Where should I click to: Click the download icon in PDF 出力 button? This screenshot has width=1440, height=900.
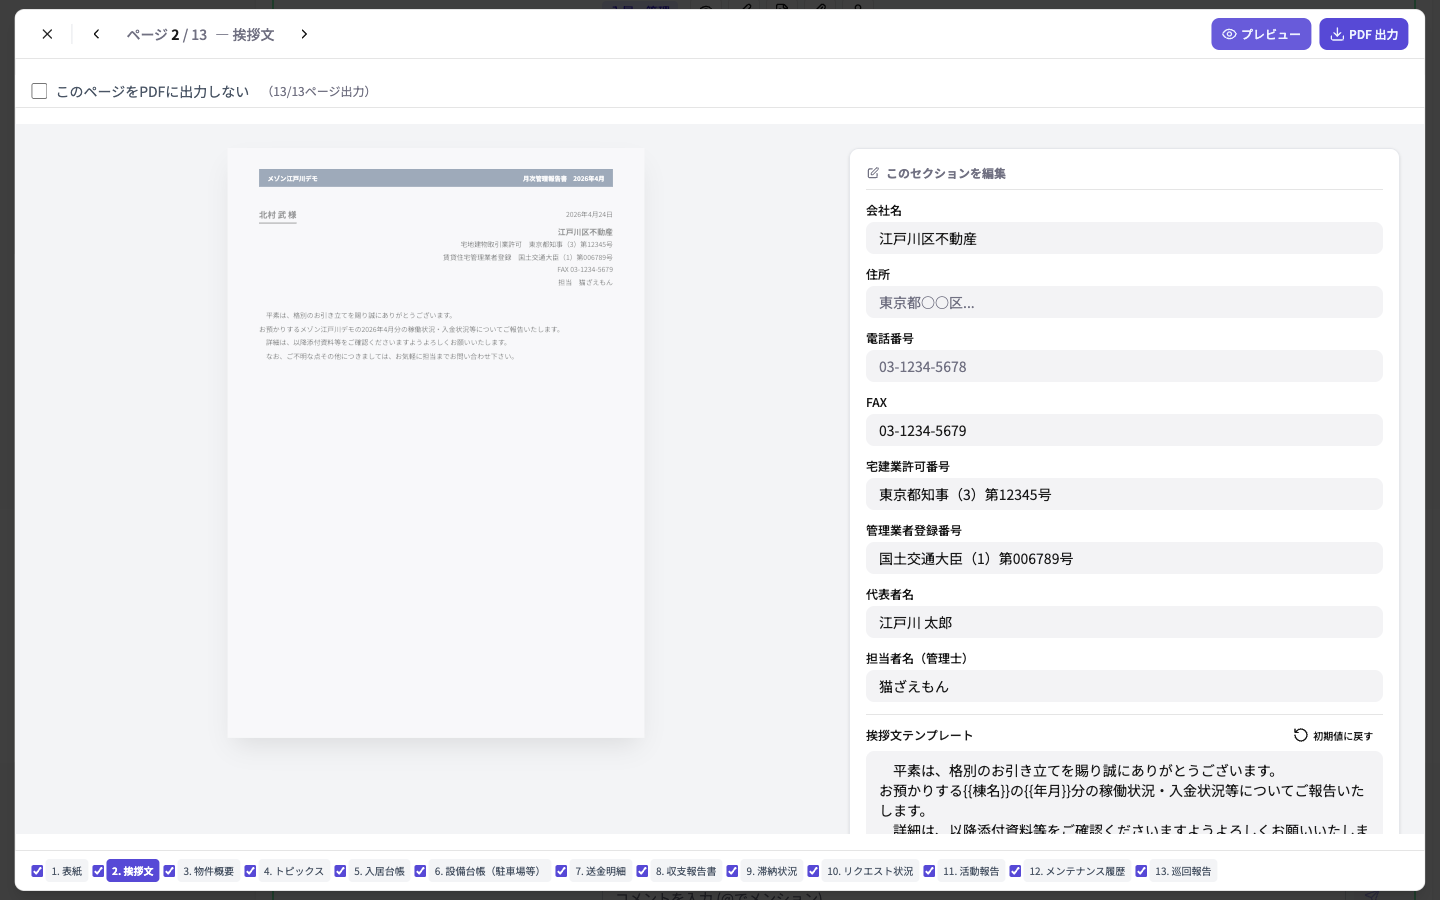click(x=1337, y=34)
